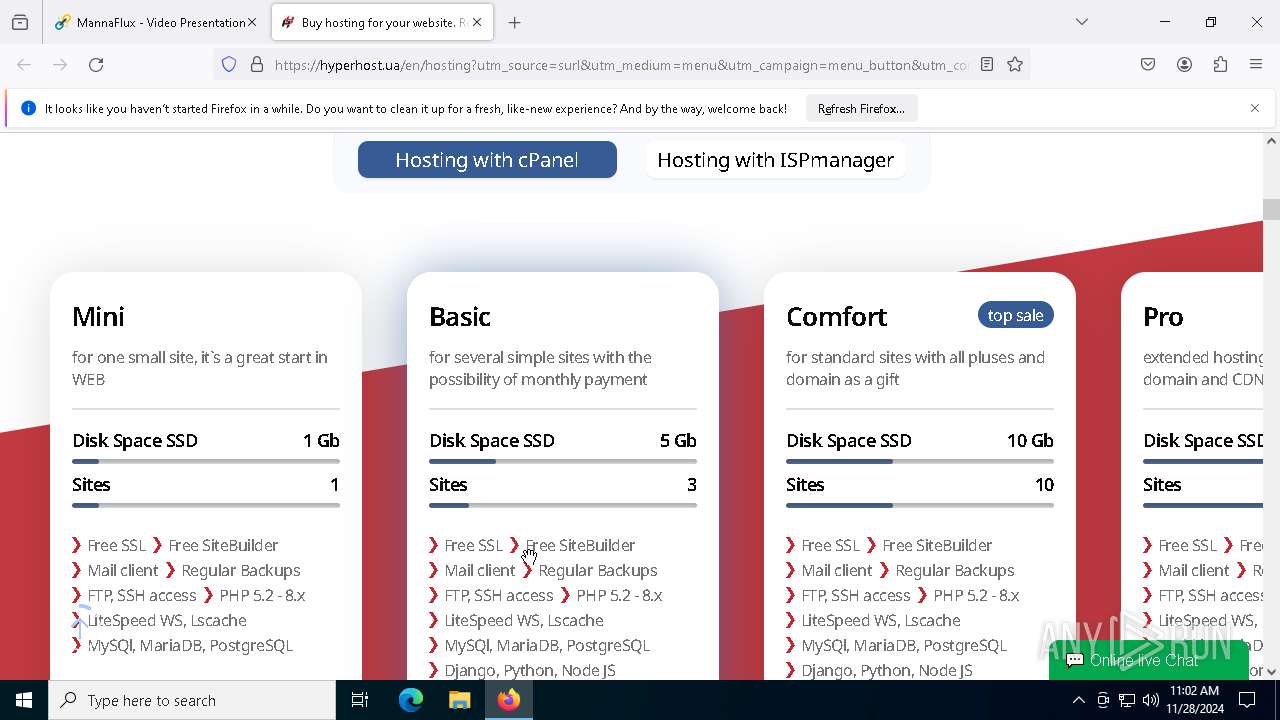Launch Microsoft Edge from the taskbar
The width and height of the screenshot is (1280, 720).
click(411, 700)
